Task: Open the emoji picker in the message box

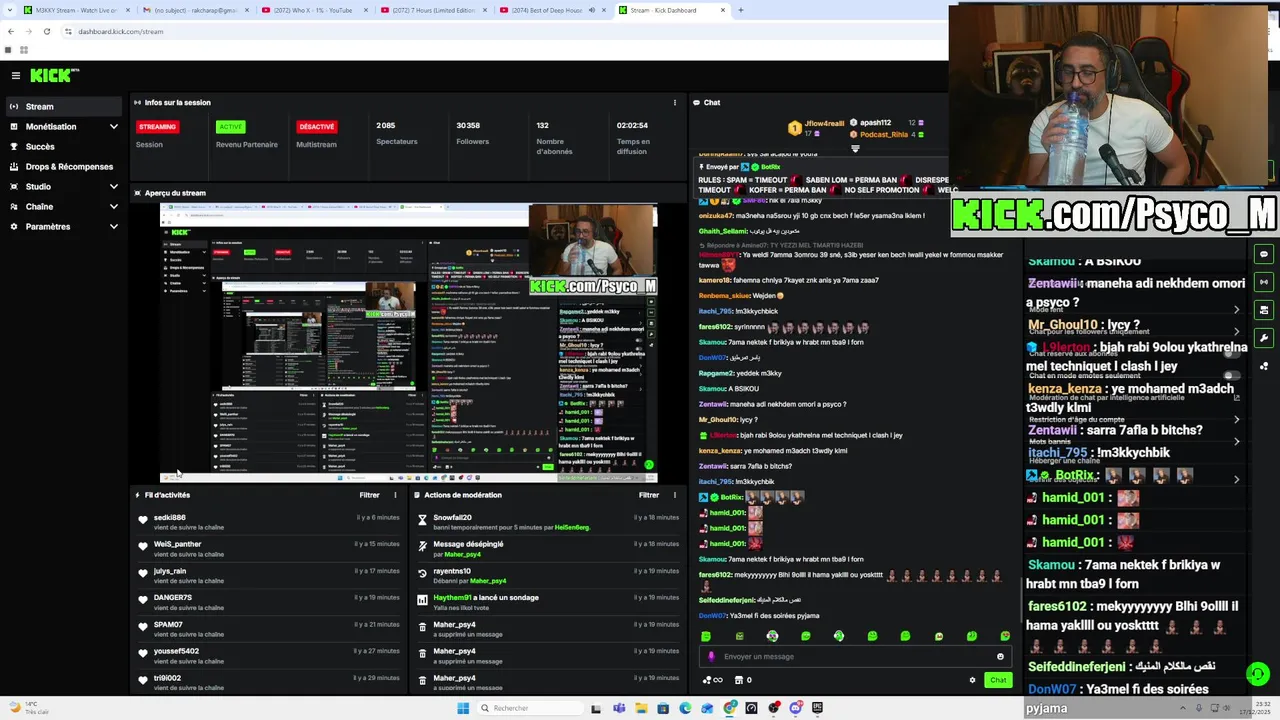Action: pyautogui.click(x=1000, y=657)
